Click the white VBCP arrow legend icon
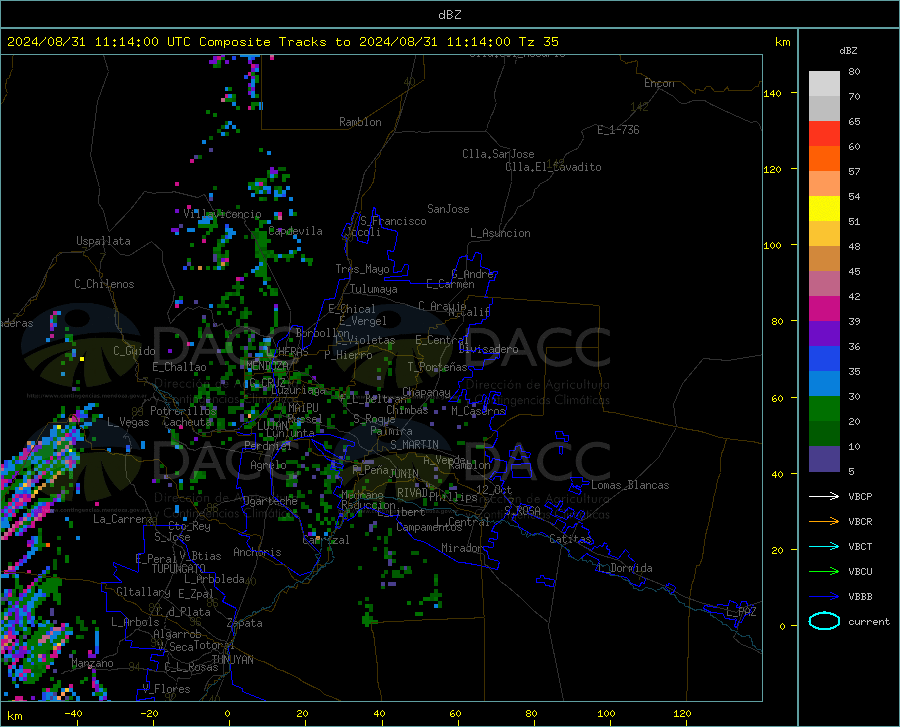 click(x=824, y=496)
